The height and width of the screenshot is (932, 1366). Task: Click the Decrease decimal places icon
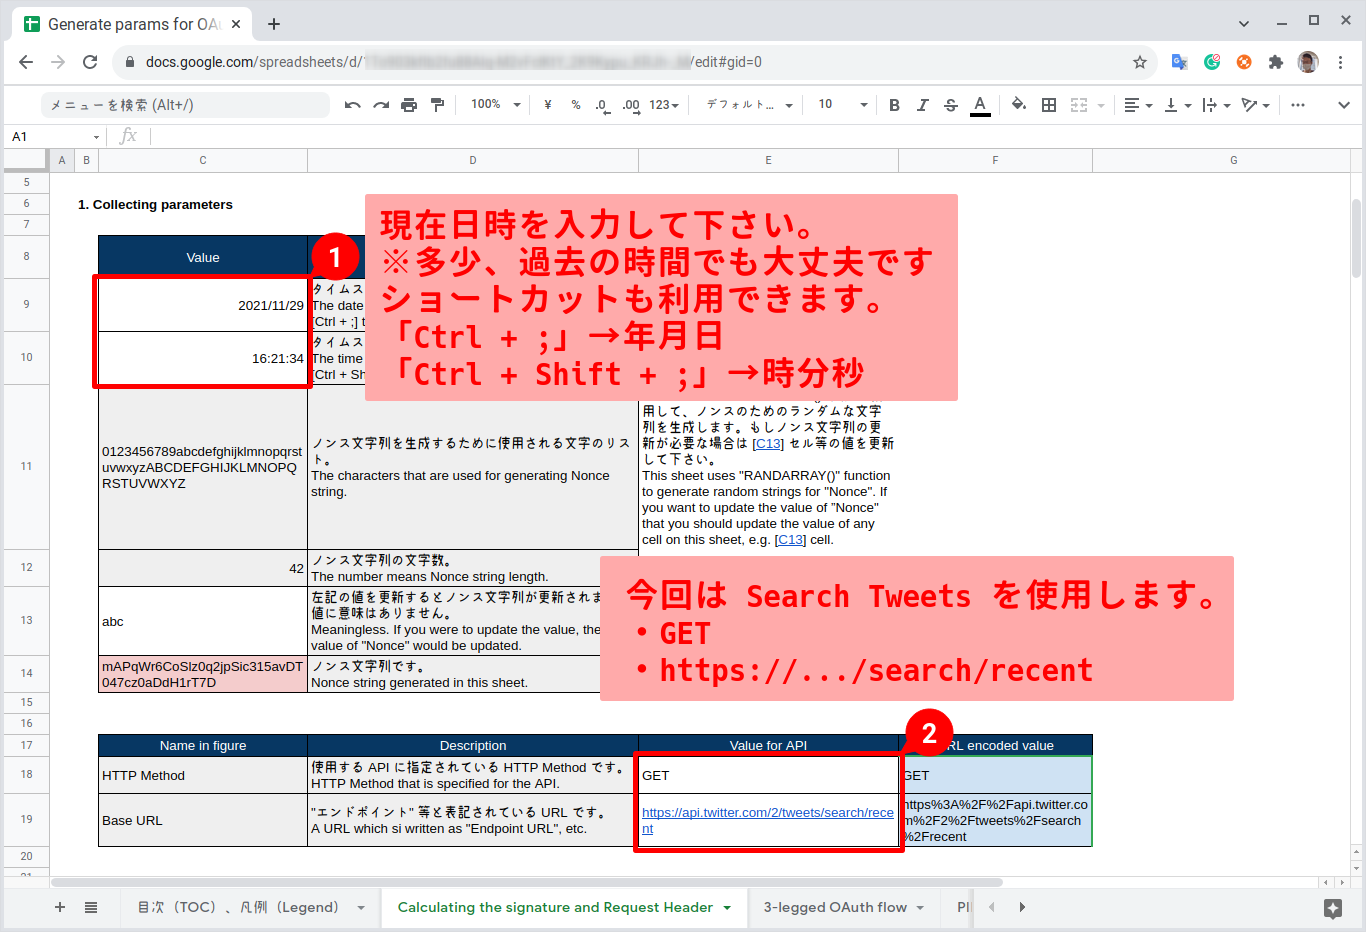point(601,104)
